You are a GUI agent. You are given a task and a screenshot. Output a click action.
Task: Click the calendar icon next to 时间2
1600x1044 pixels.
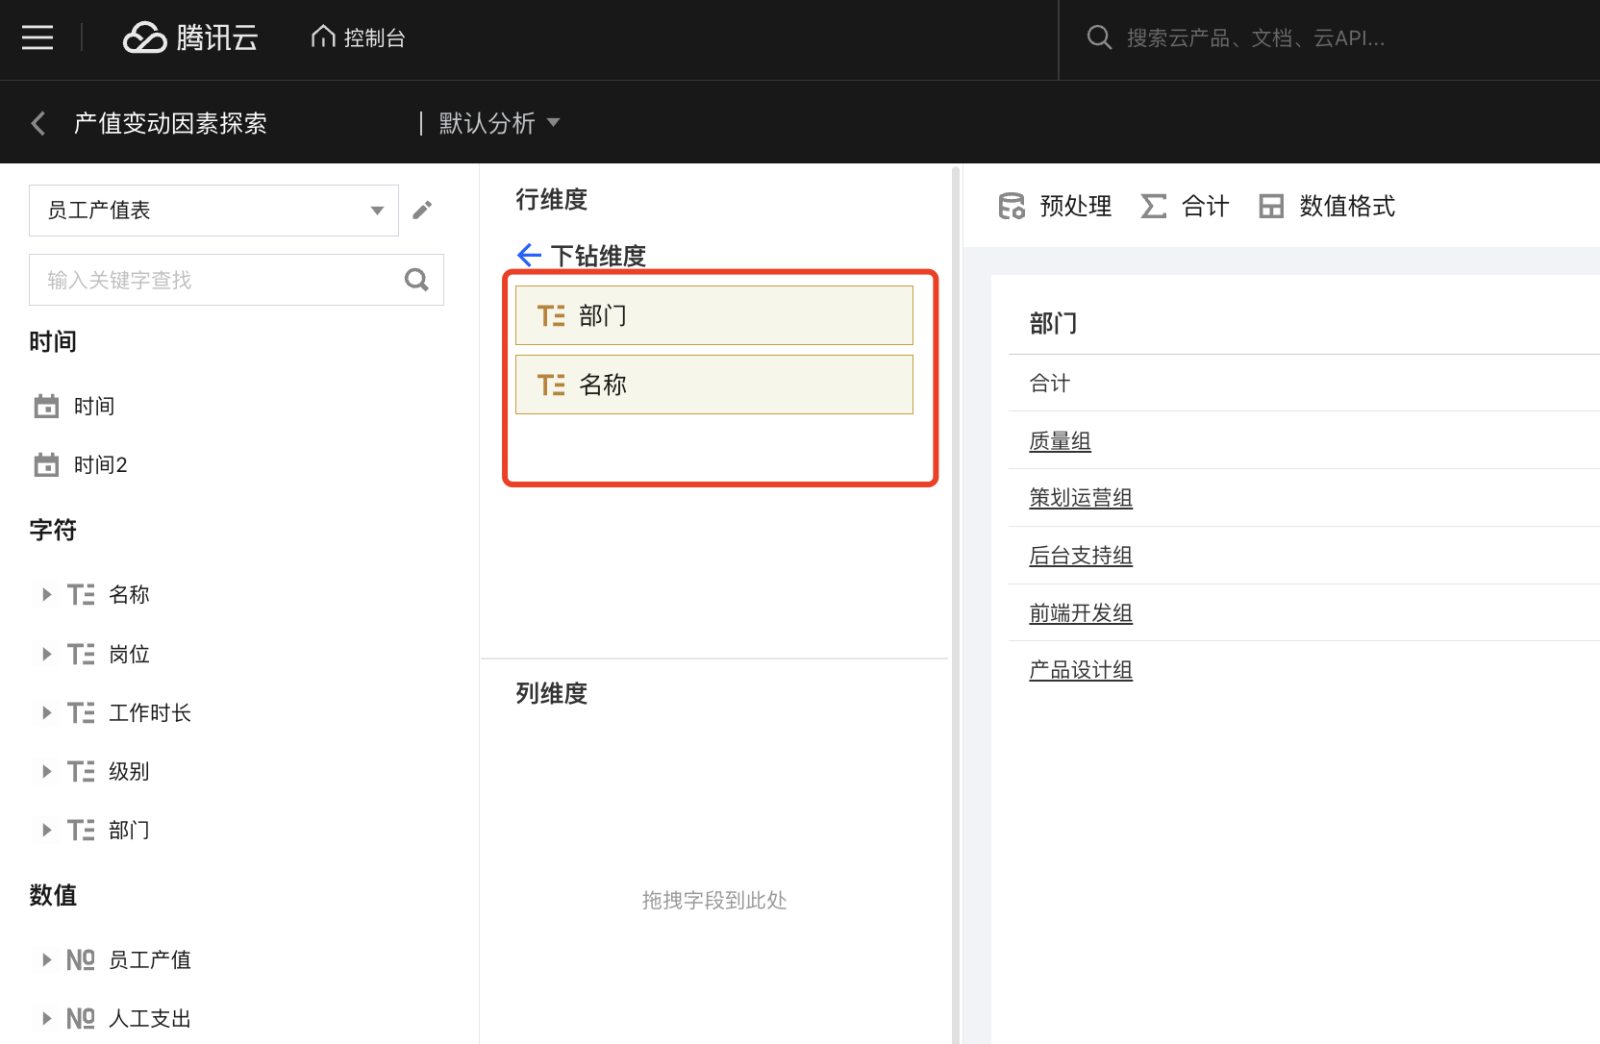click(46, 465)
